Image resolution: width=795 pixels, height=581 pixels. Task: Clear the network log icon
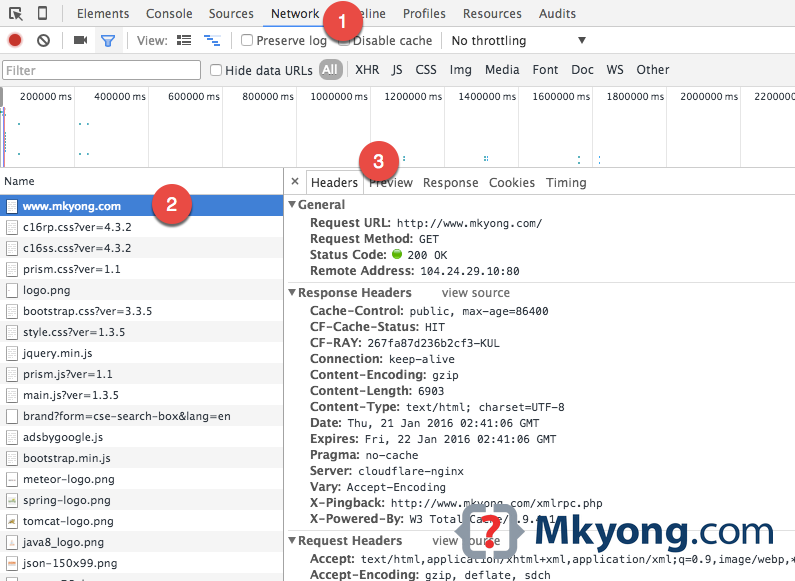[x=44, y=40]
